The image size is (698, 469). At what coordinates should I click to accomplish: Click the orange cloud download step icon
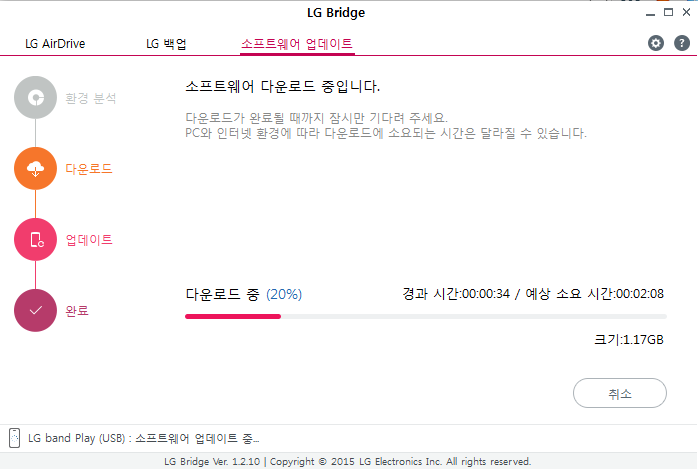pyautogui.click(x=36, y=168)
